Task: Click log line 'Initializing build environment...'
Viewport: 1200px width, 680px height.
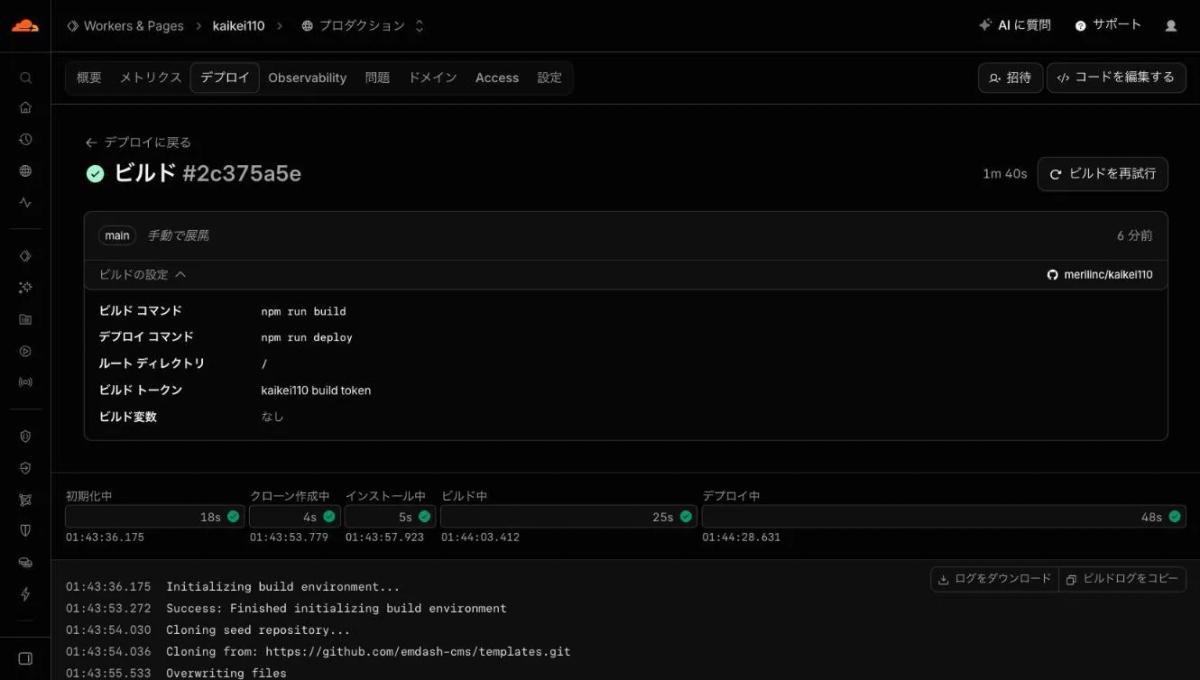Action: coord(283,587)
